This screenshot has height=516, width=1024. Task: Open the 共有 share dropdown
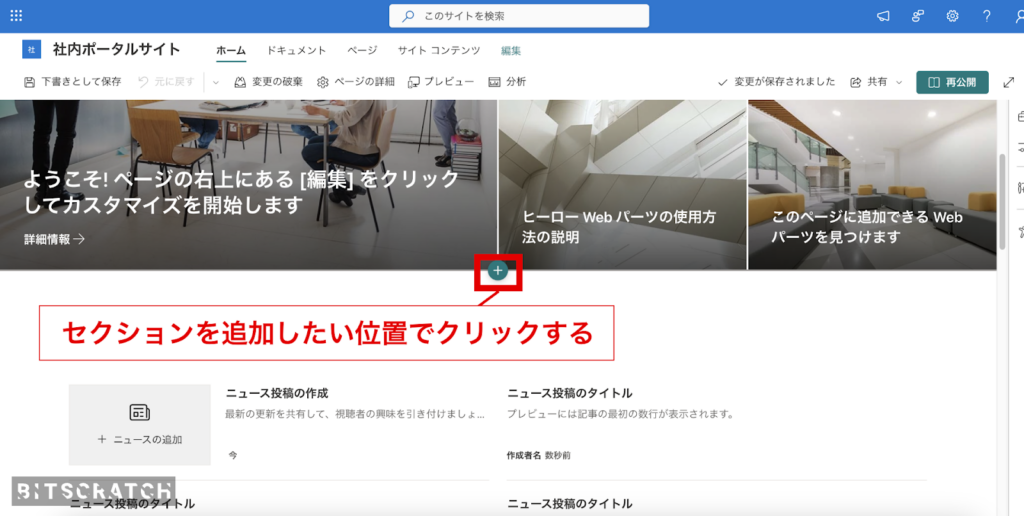coord(876,82)
